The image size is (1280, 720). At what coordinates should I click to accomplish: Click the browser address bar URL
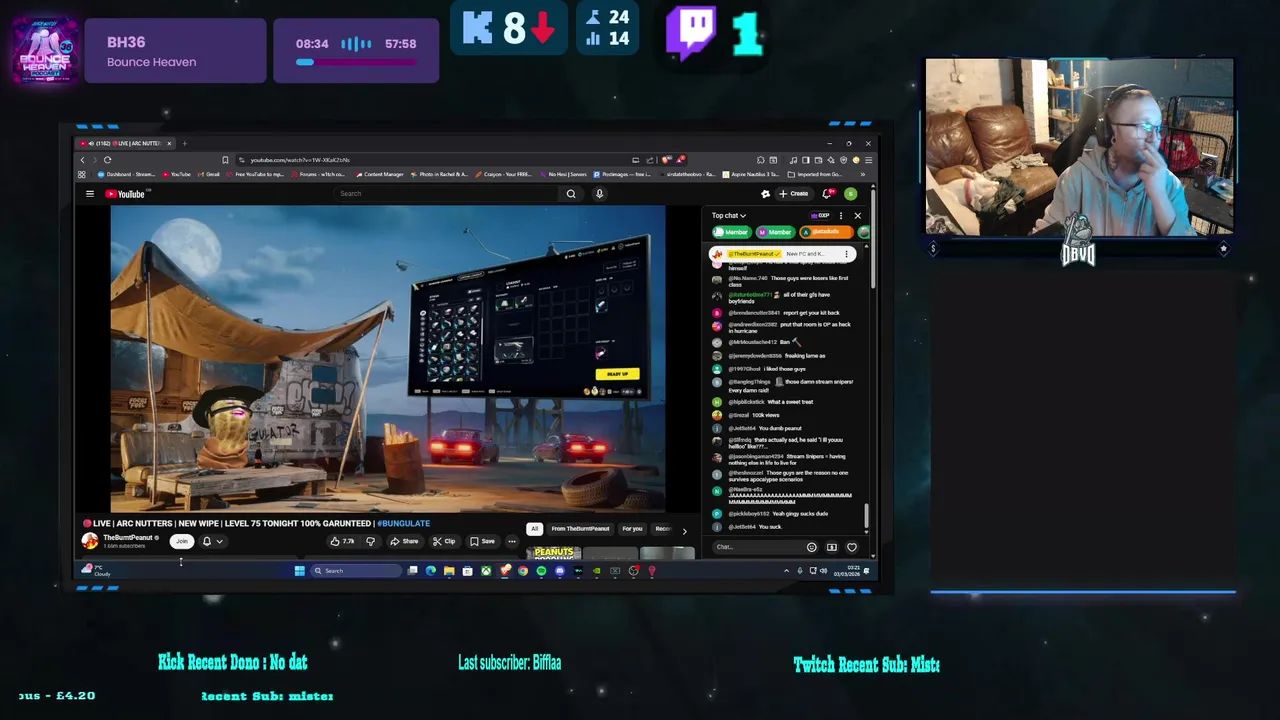coord(300,160)
